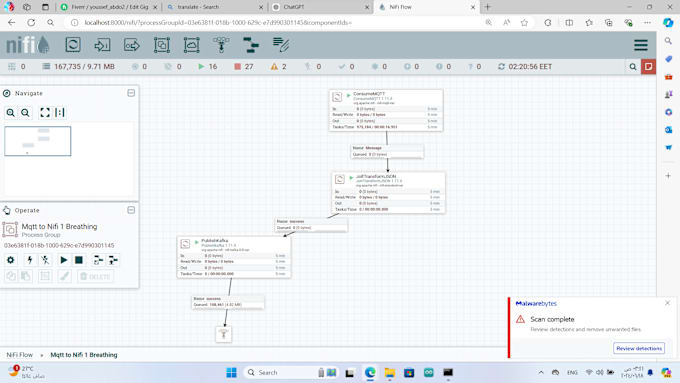Stop the process group with stop button
Viewport: 680px width, 383px height.
[x=79, y=260]
